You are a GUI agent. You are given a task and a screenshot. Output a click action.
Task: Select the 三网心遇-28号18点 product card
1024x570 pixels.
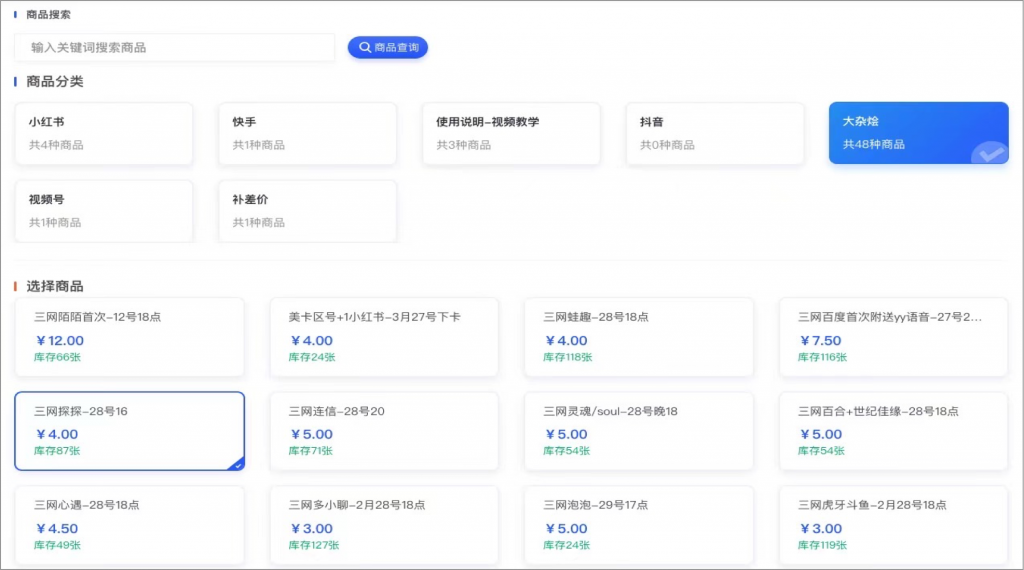[x=130, y=525]
